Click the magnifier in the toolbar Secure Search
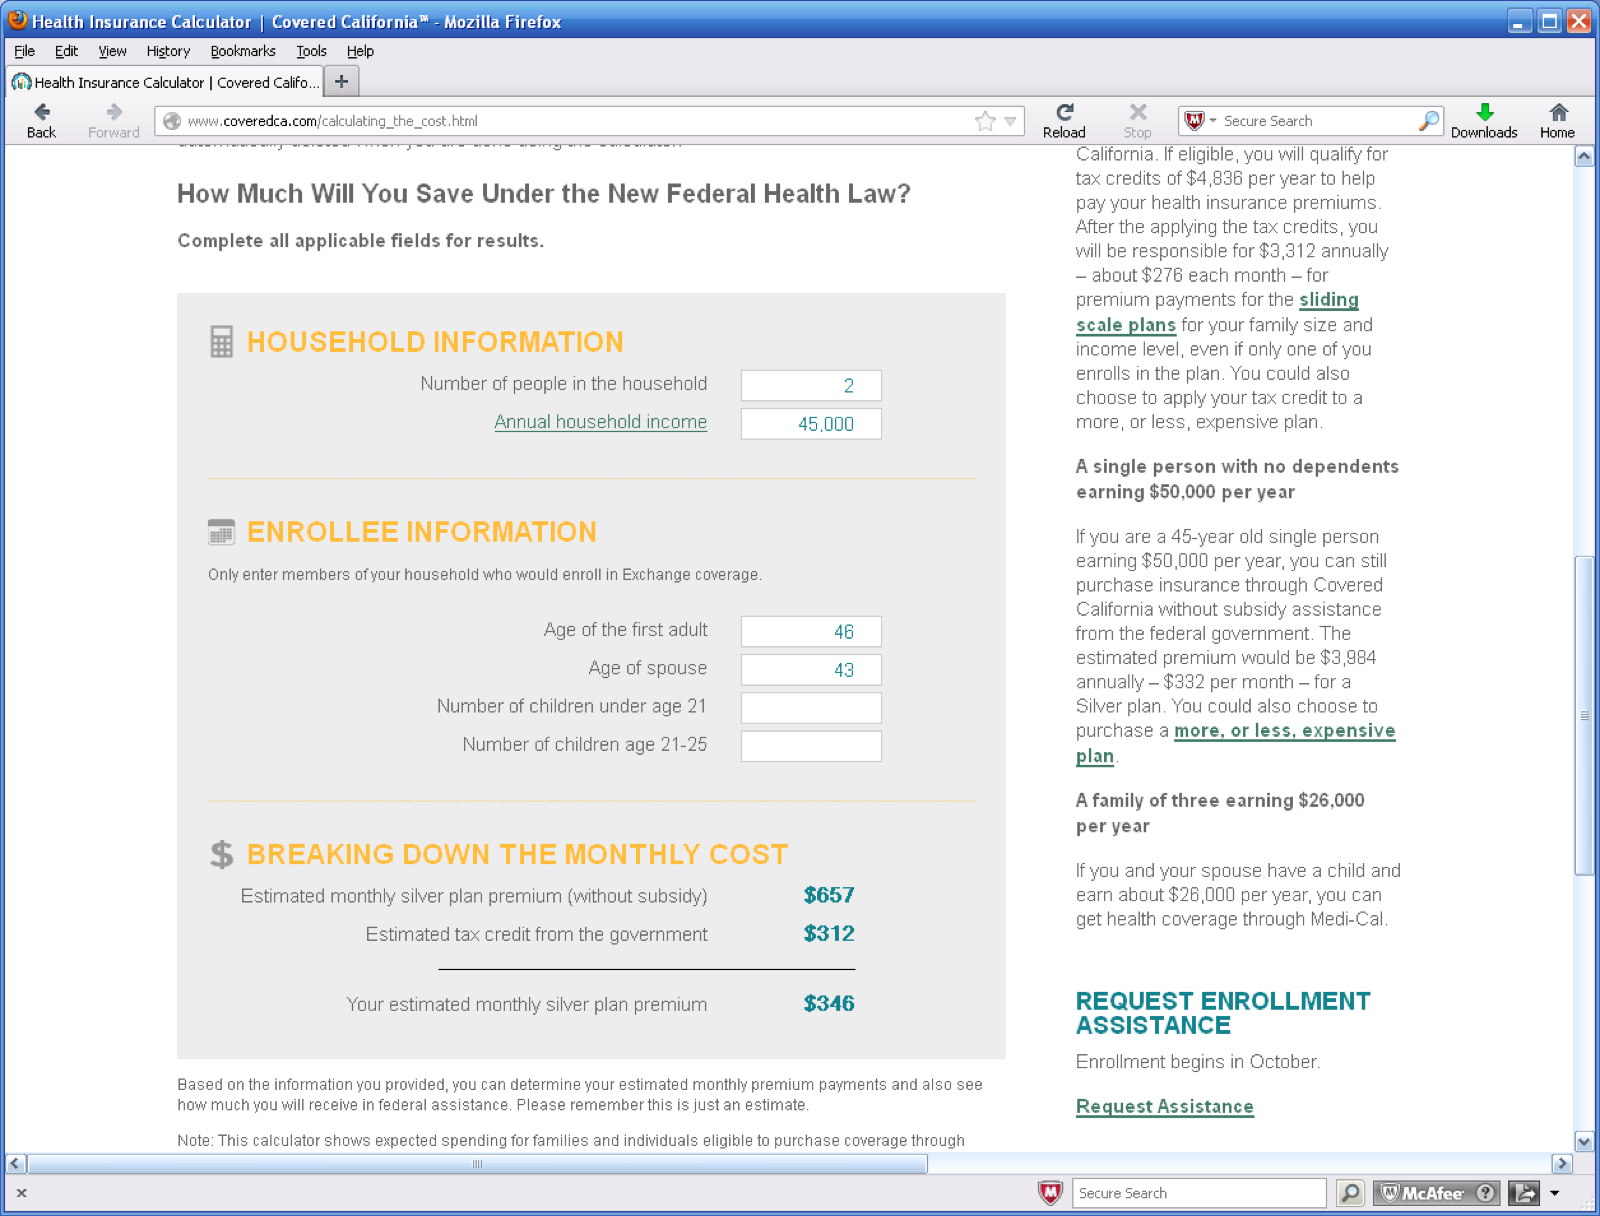The width and height of the screenshot is (1600, 1216). click(1429, 121)
